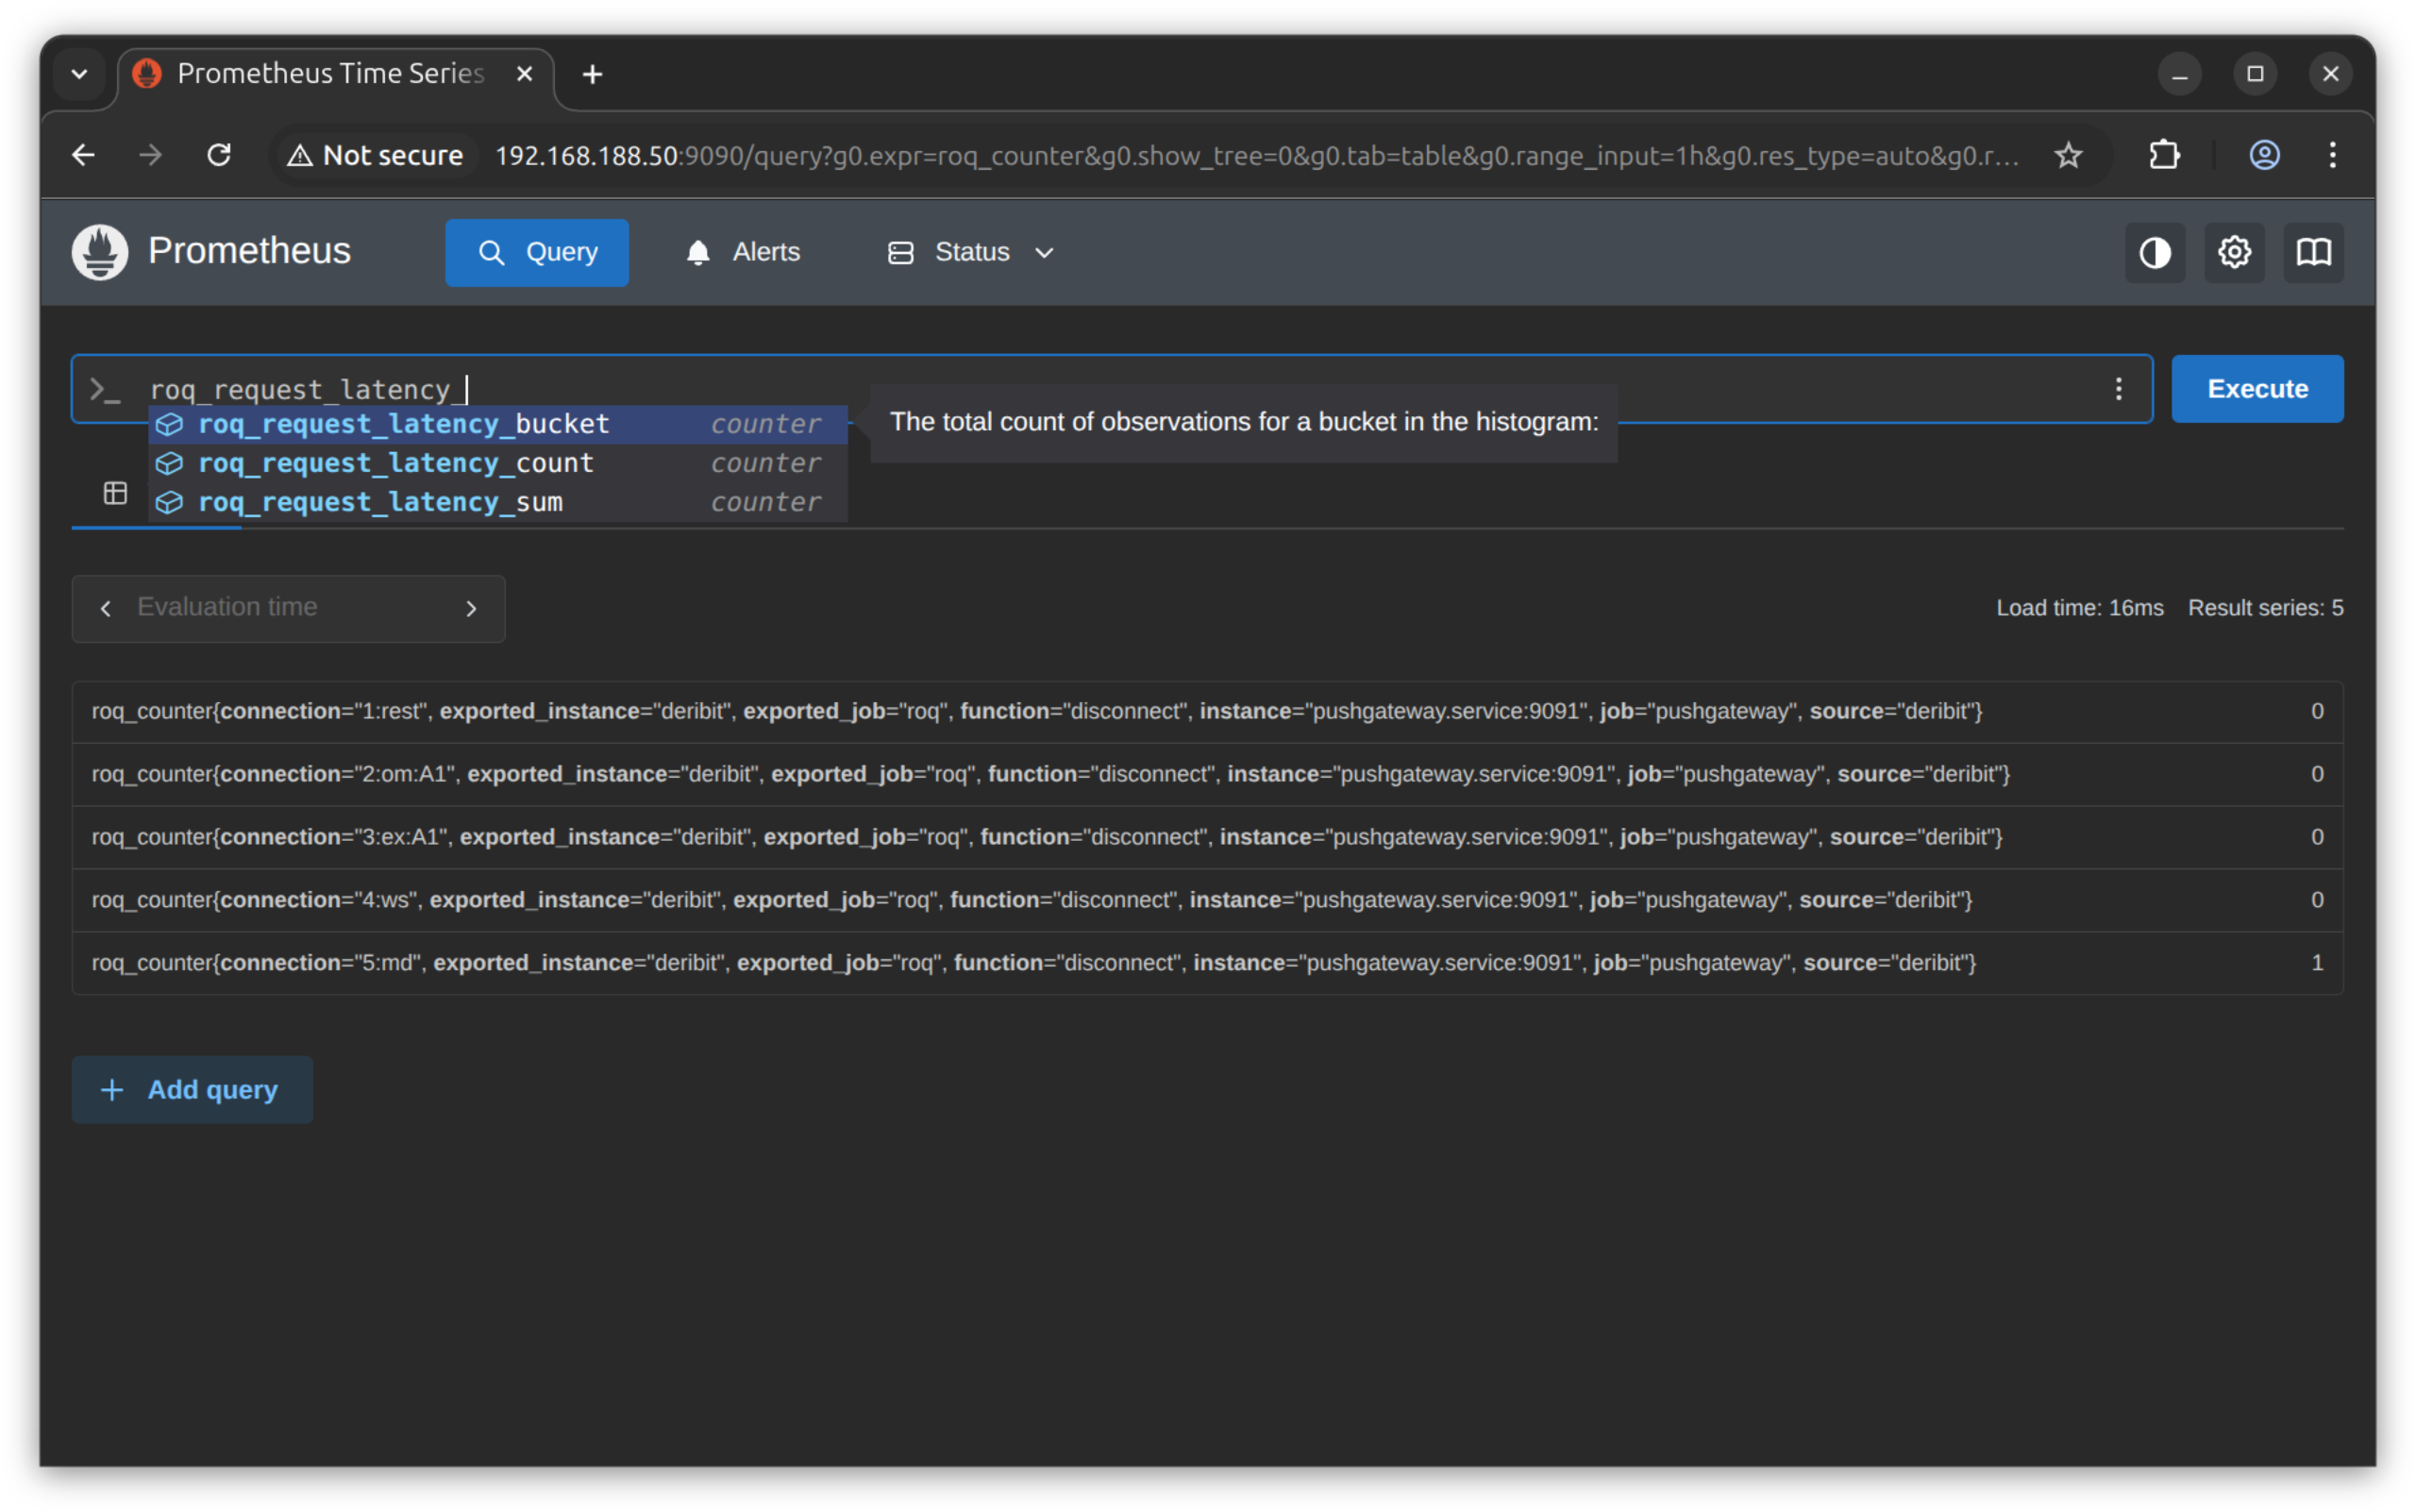Image resolution: width=2416 pixels, height=1512 pixels.
Task: Select roq_request_latency_bucket suggestion
Action: [x=498, y=424]
